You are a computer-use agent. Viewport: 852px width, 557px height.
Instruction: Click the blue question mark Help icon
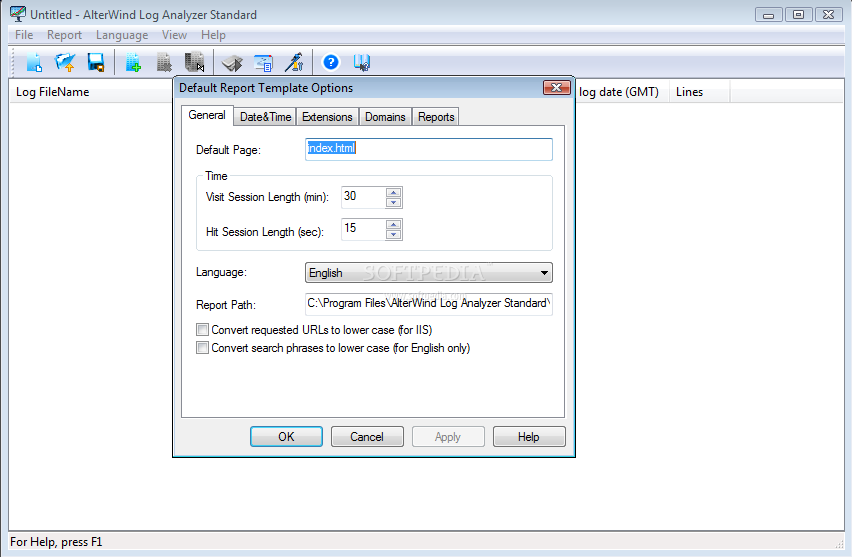(331, 62)
